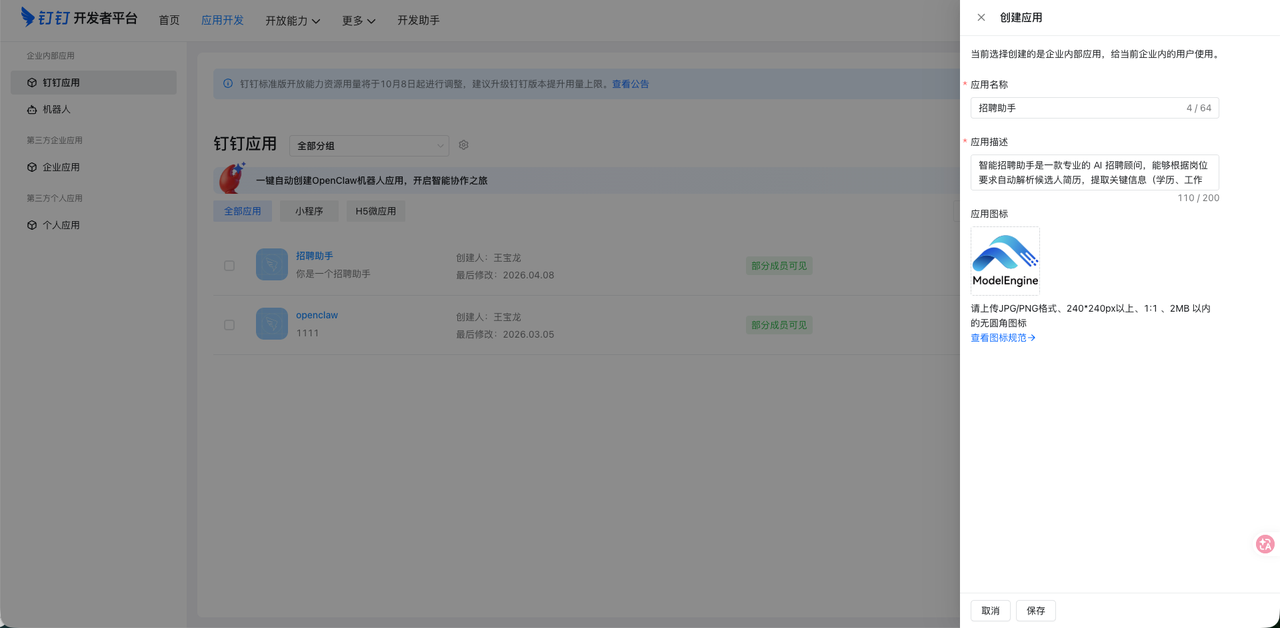1280x628 pixels.
Task: Open the floating translation assistant icon
Action: [x=1264, y=544]
